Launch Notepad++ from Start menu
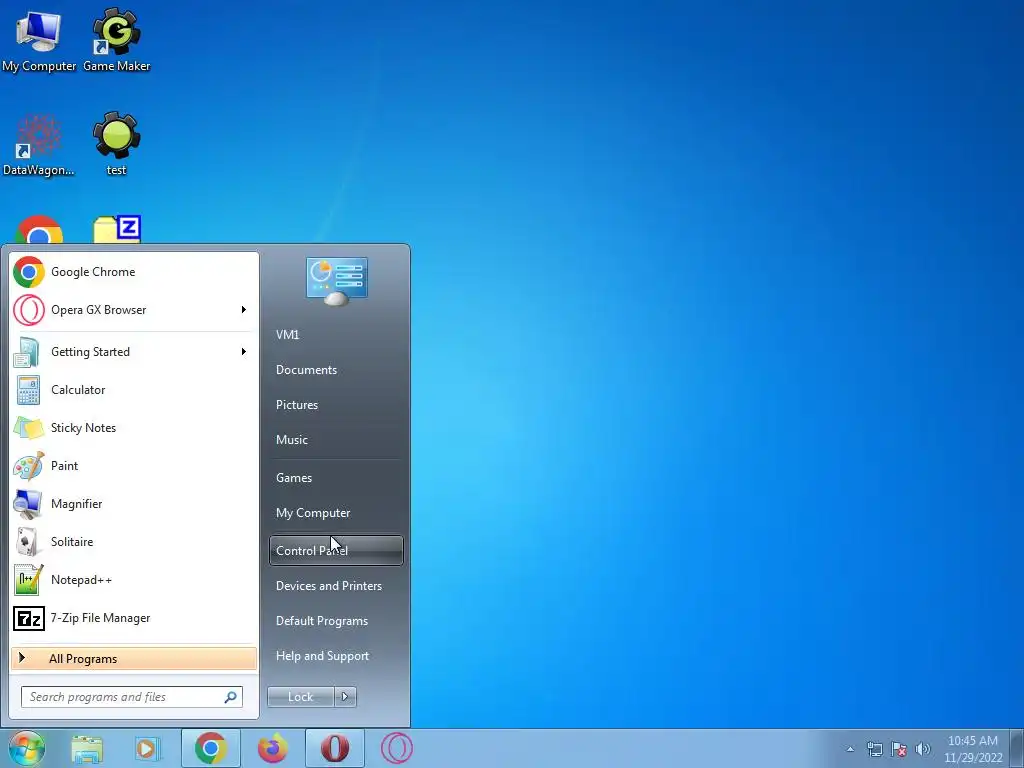1024x768 pixels. click(135, 580)
